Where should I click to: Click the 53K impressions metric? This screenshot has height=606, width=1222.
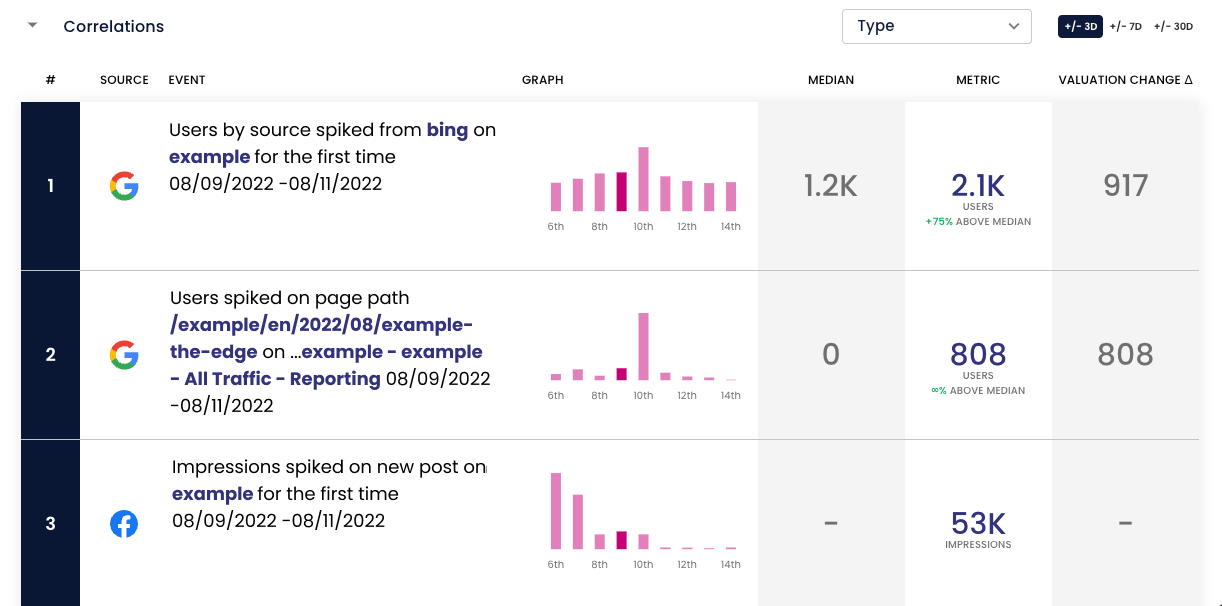click(x=978, y=524)
